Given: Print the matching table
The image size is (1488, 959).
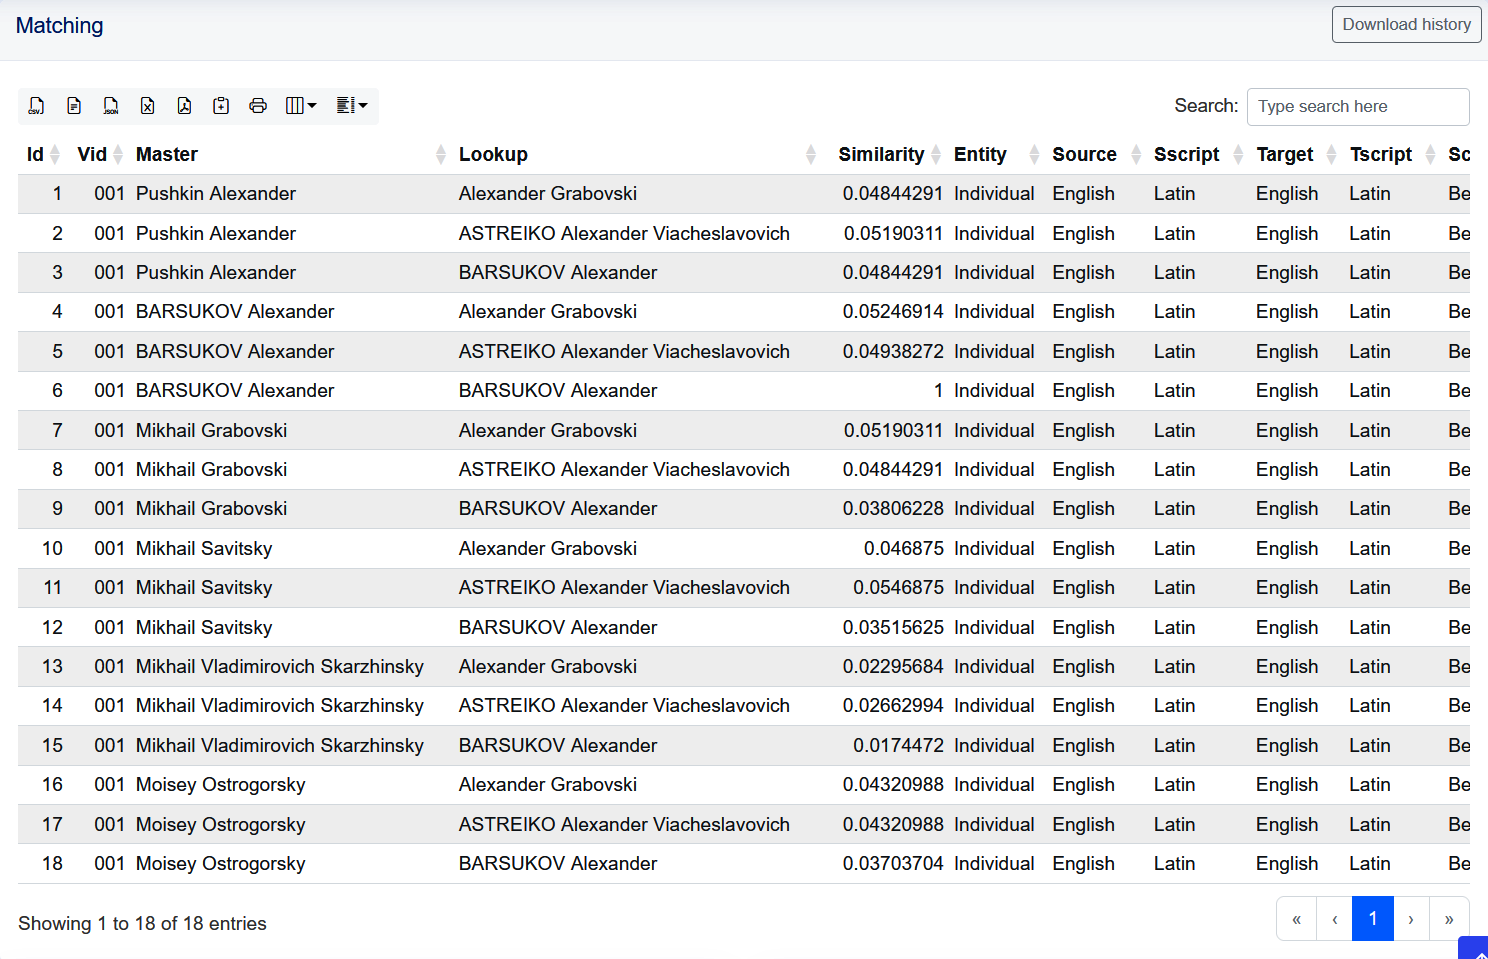Looking at the screenshot, I should (x=258, y=106).
